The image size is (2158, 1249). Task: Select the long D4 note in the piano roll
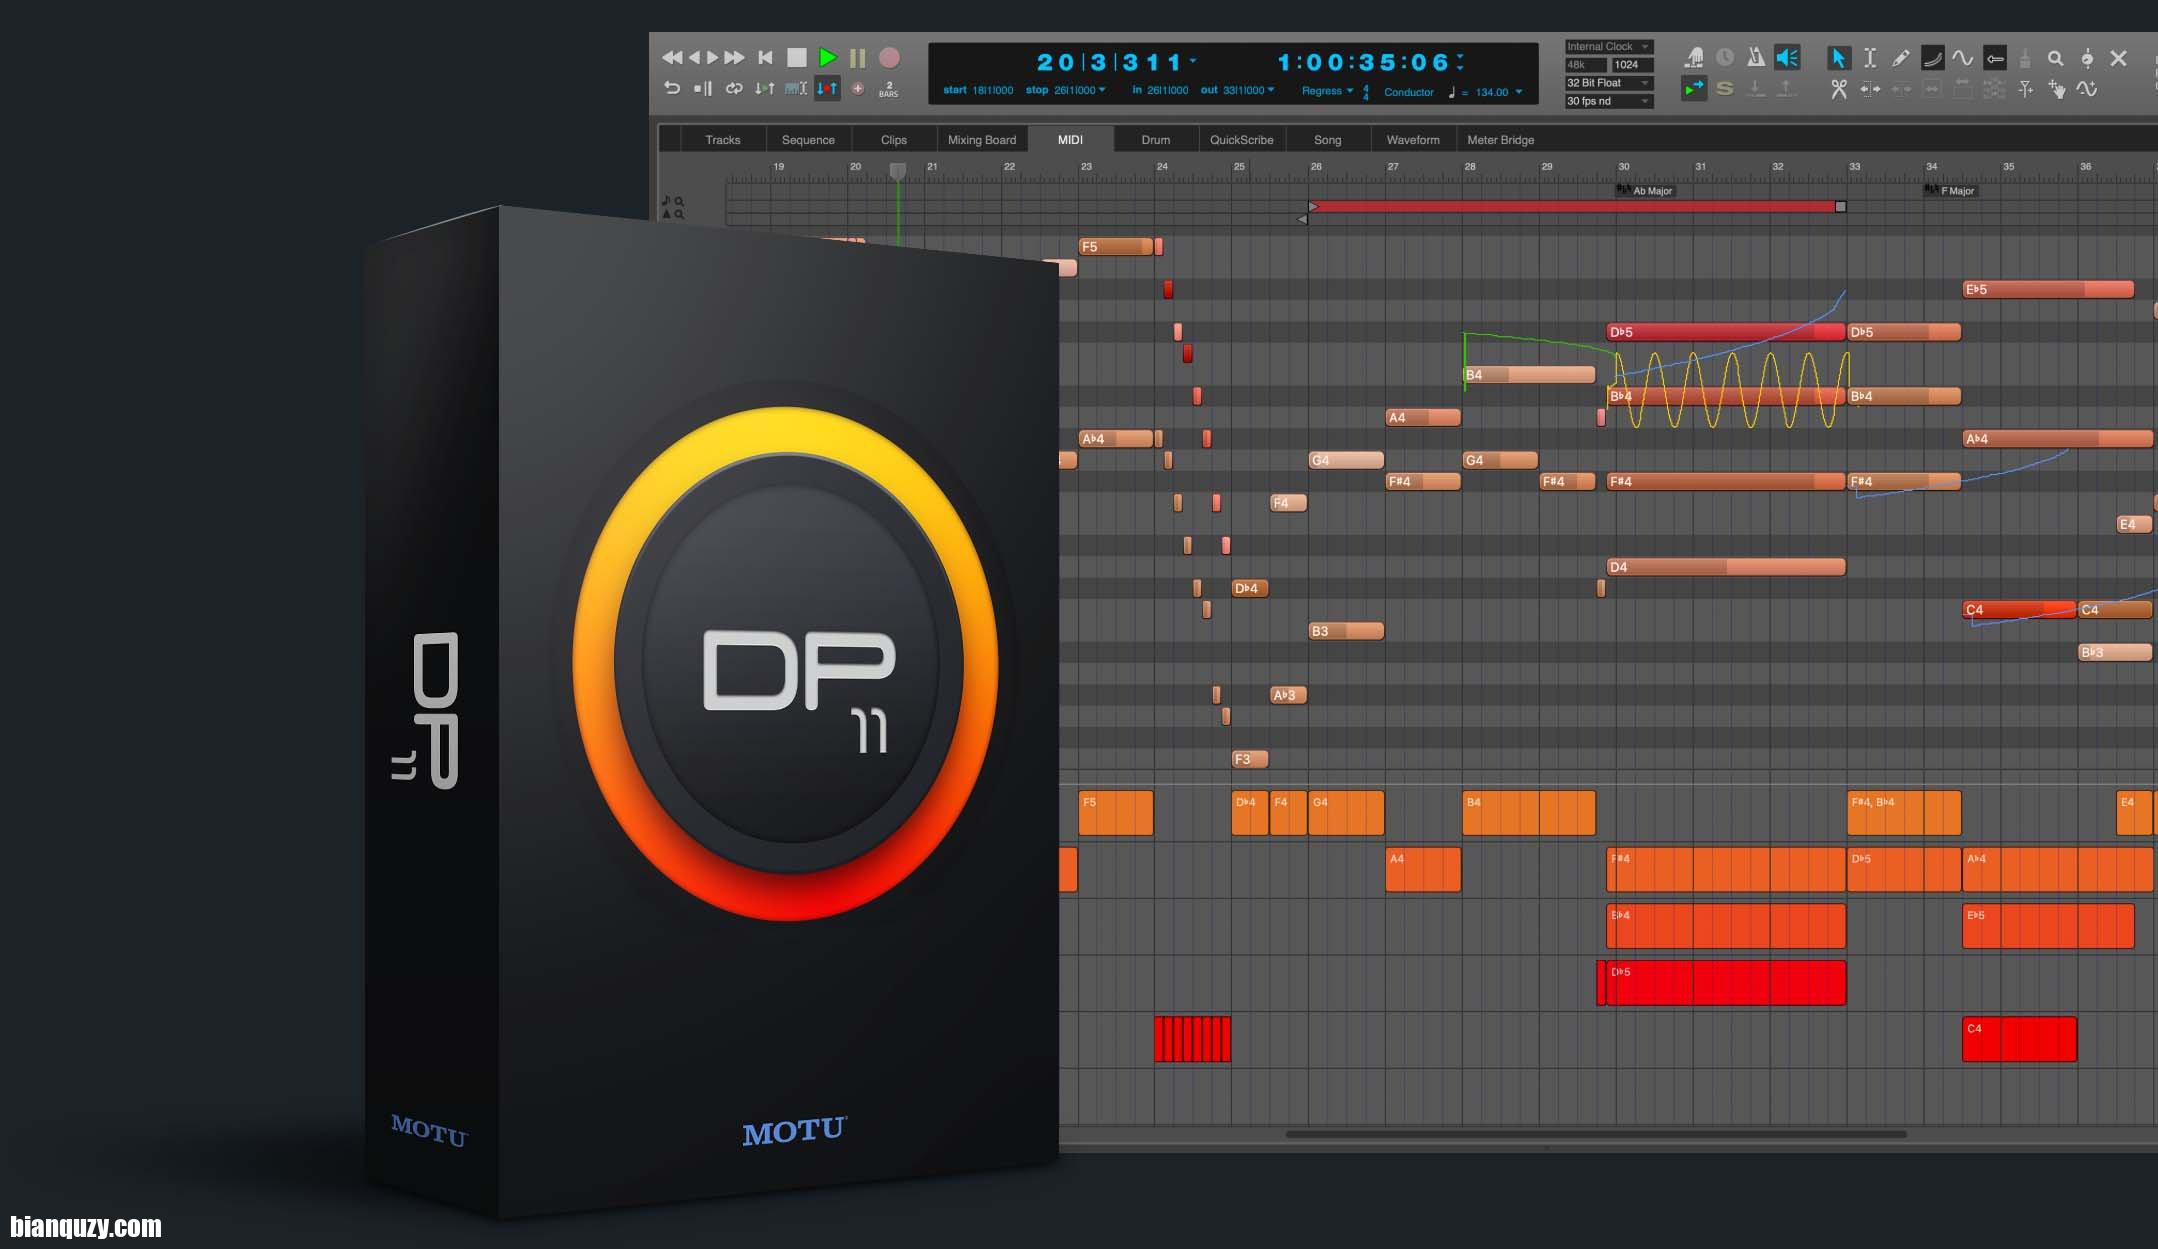tap(1725, 567)
